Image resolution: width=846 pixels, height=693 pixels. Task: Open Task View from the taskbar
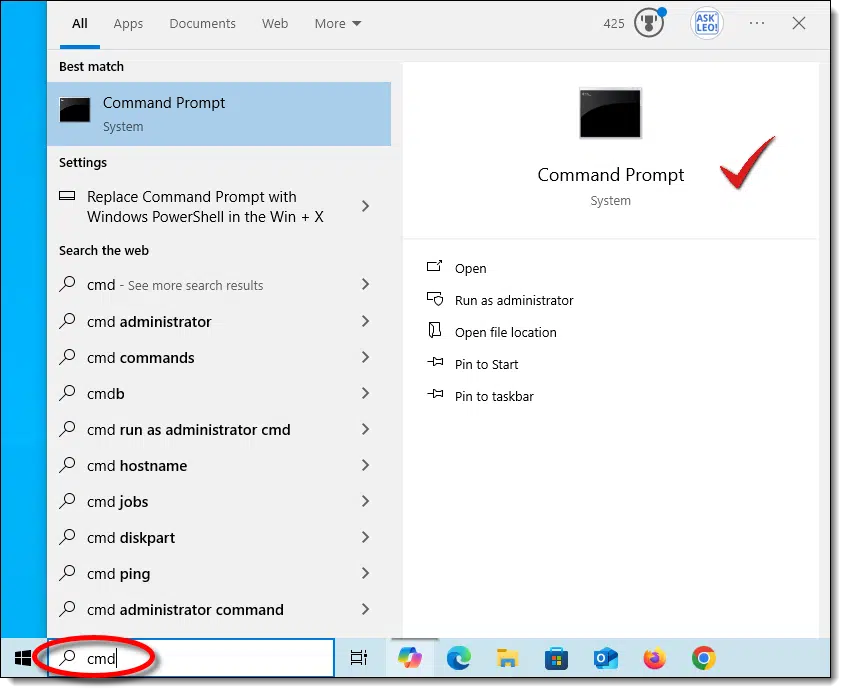pyautogui.click(x=358, y=658)
